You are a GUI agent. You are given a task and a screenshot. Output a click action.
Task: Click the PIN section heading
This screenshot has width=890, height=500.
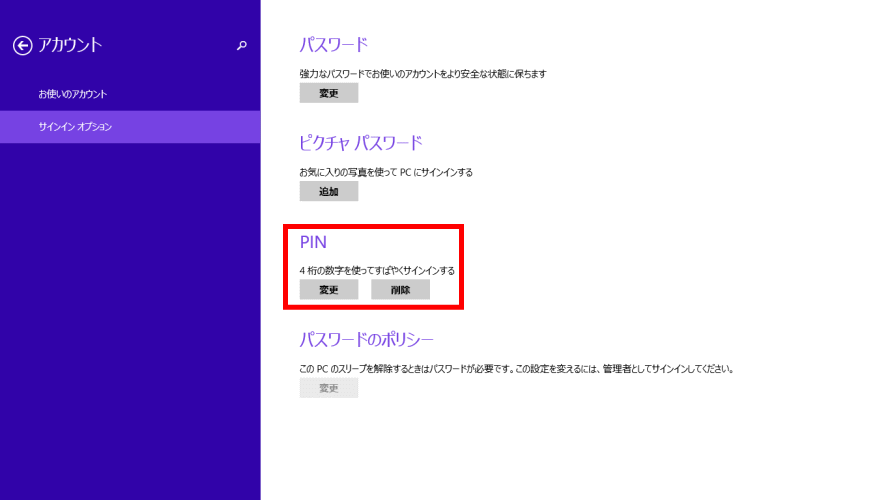[314, 241]
